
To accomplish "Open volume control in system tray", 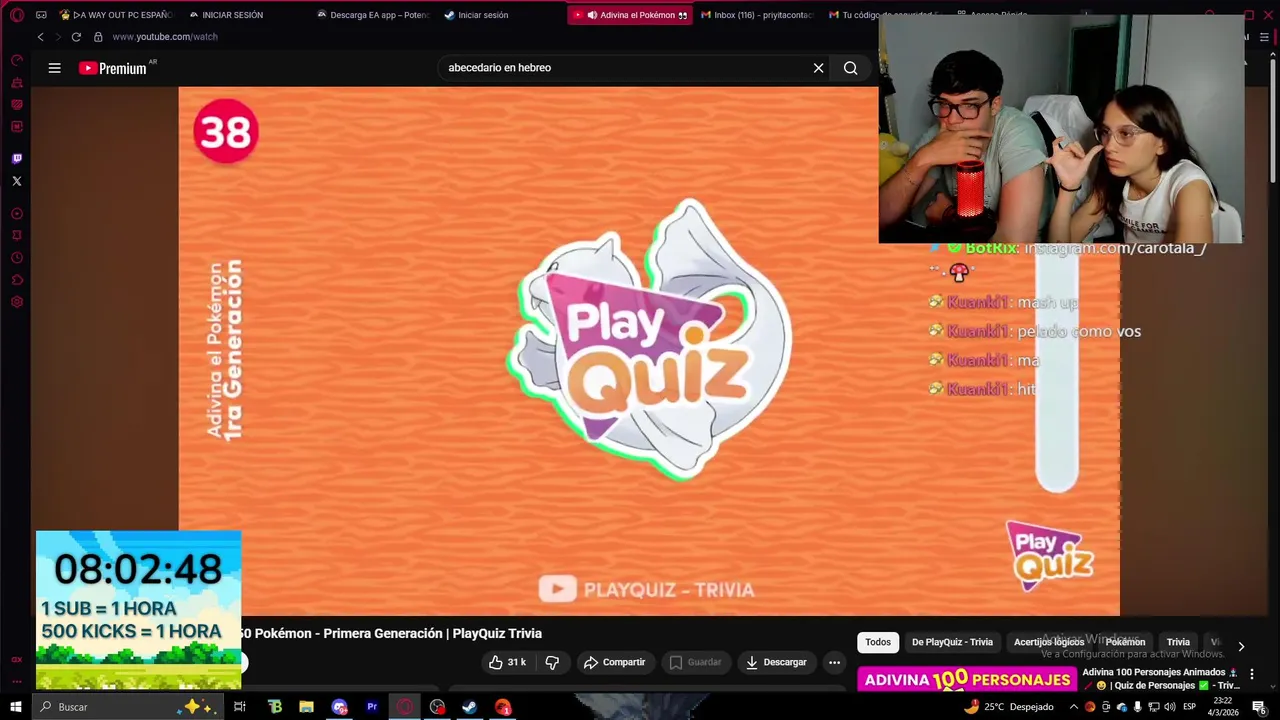I will point(1169,707).
